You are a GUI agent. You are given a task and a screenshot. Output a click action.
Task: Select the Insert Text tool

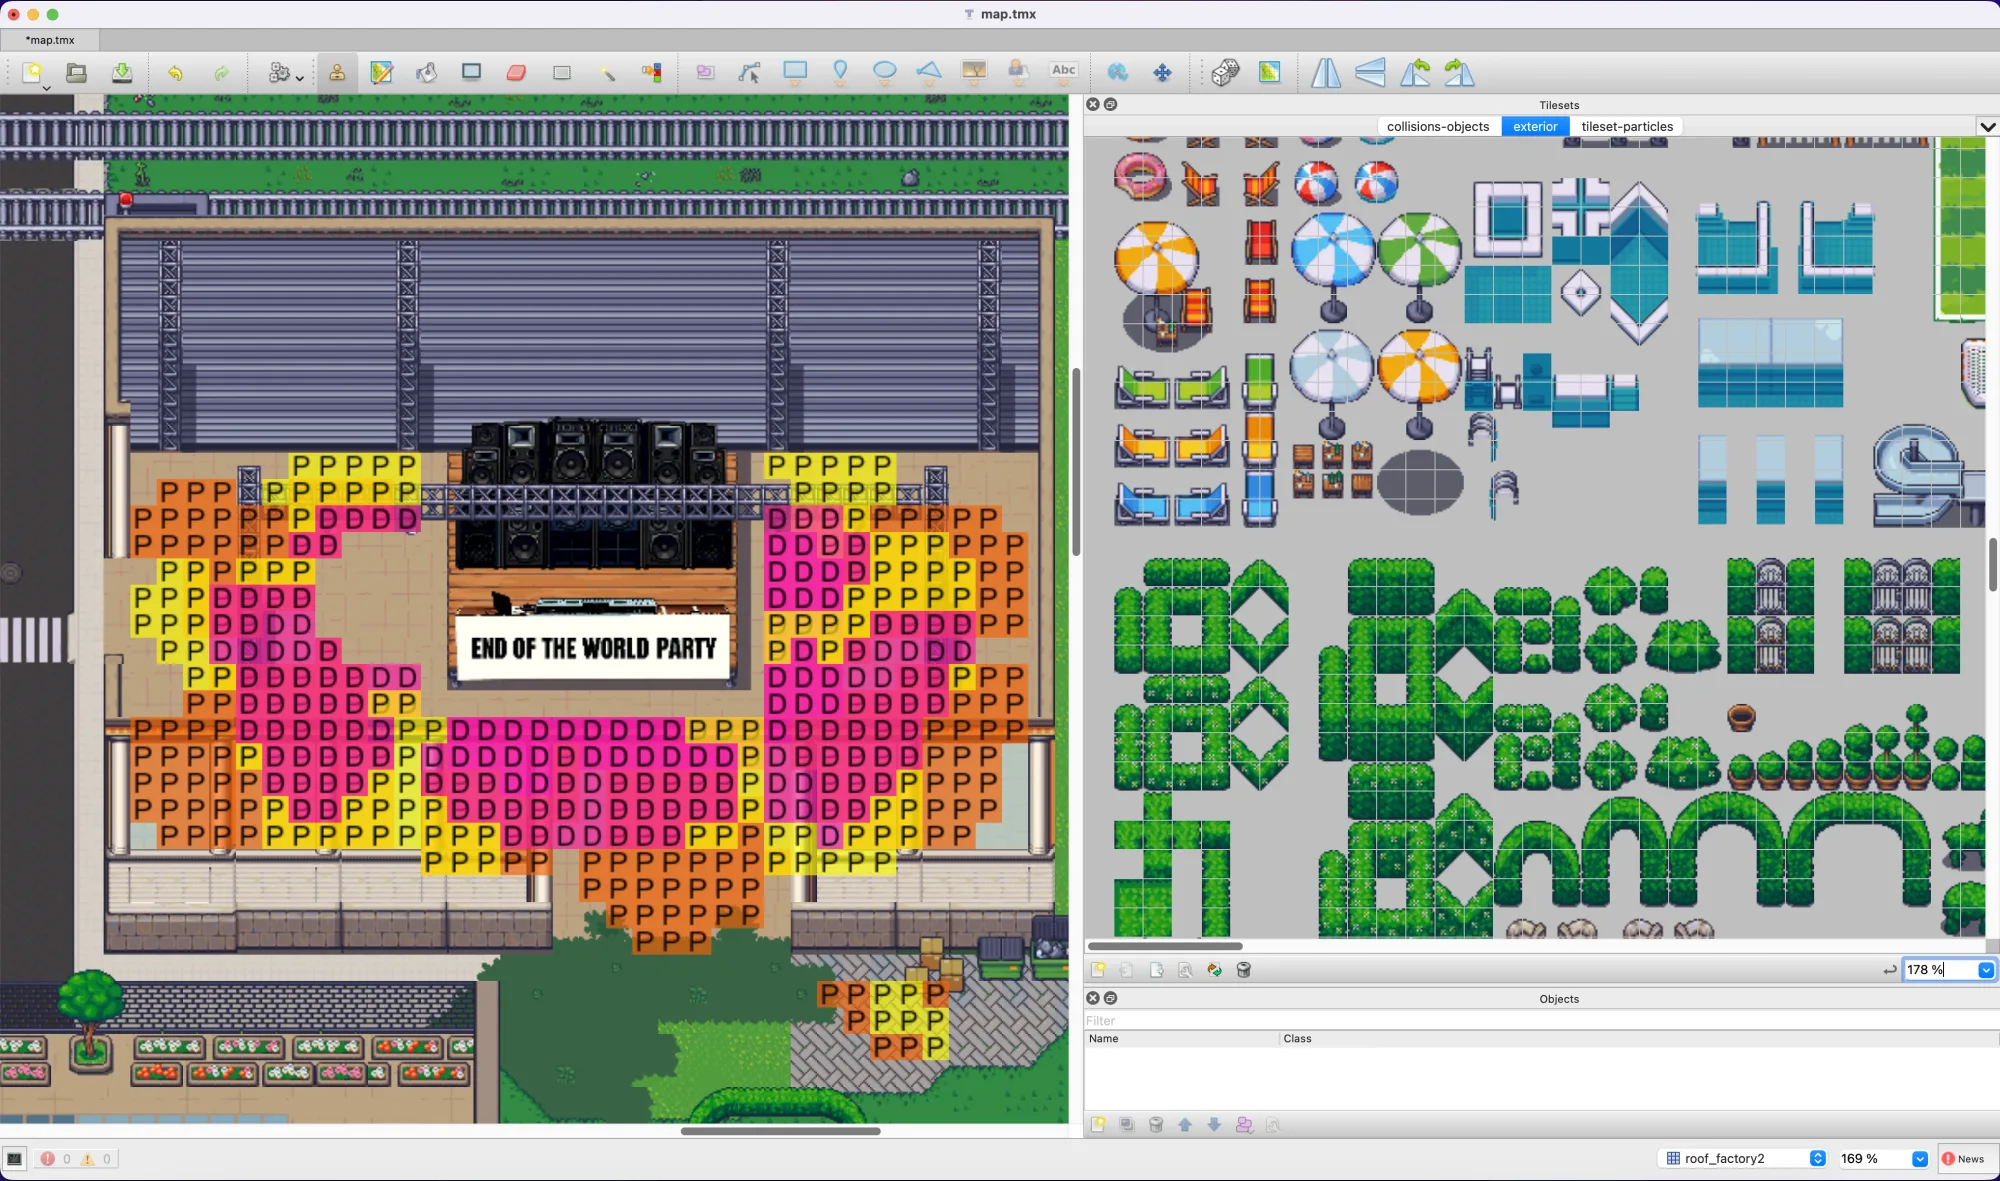pos(1063,72)
